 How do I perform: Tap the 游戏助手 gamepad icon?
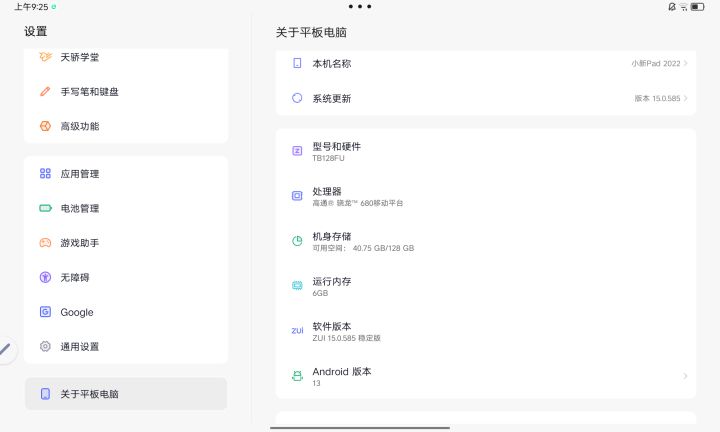pyautogui.click(x=45, y=242)
